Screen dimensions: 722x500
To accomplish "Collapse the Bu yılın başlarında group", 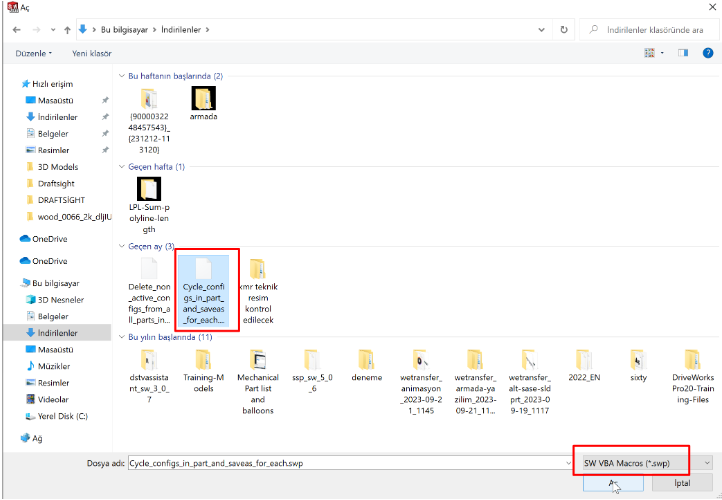I will 121,338.
